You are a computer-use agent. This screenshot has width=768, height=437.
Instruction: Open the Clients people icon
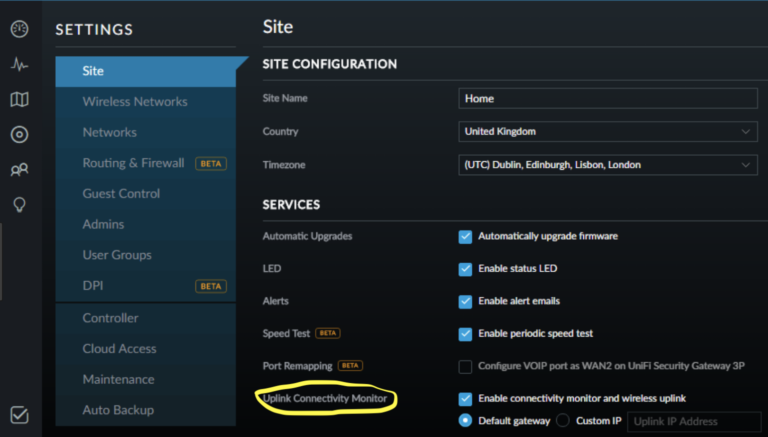click(20, 170)
